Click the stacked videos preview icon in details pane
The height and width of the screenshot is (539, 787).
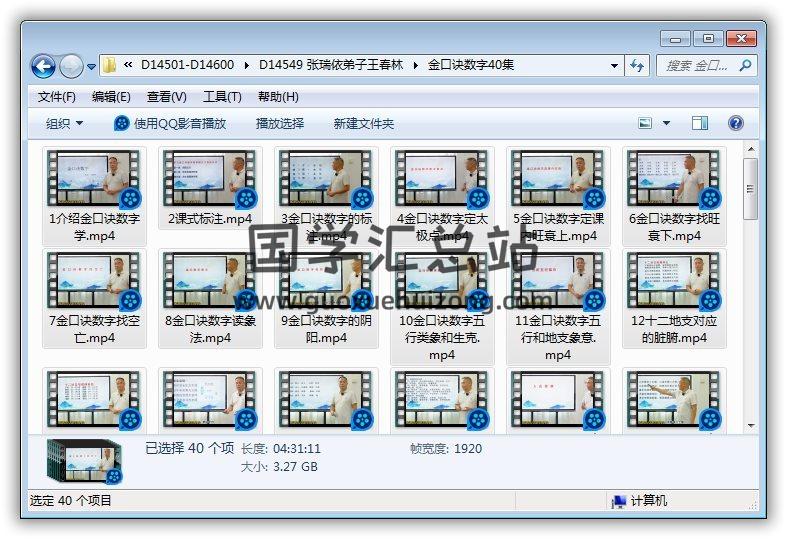[84, 461]
